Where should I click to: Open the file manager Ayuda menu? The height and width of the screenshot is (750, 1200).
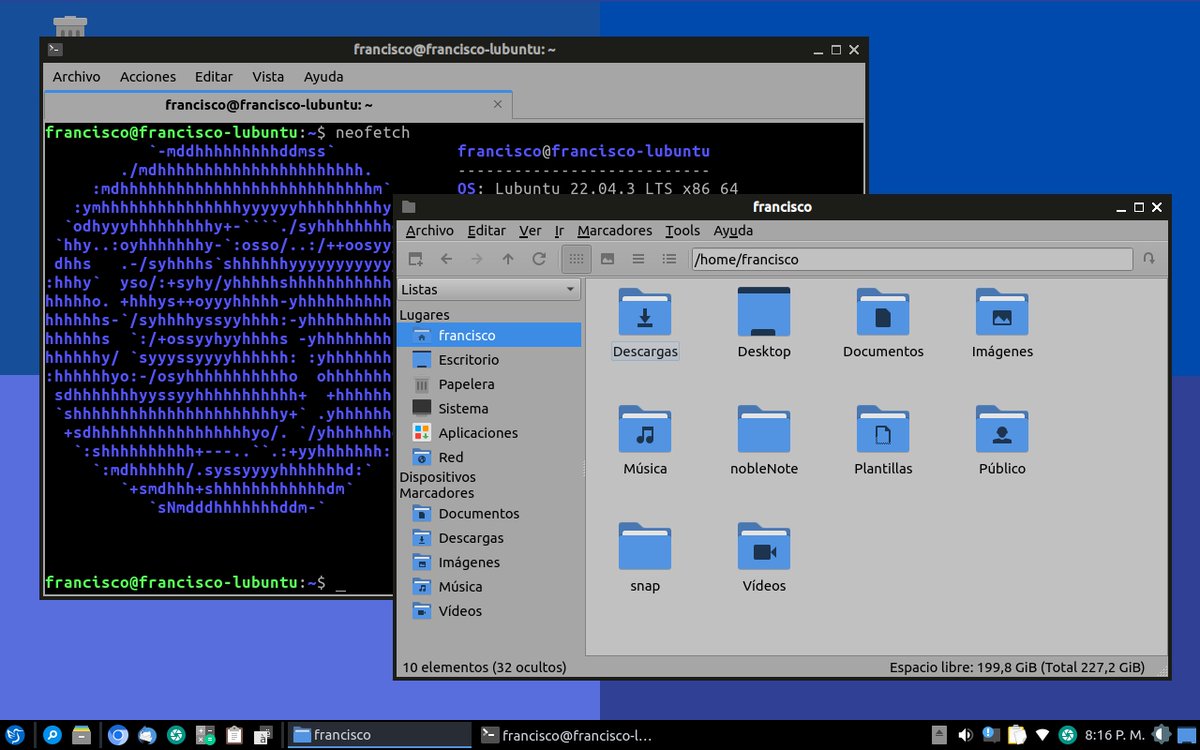(x=733, y=231)
